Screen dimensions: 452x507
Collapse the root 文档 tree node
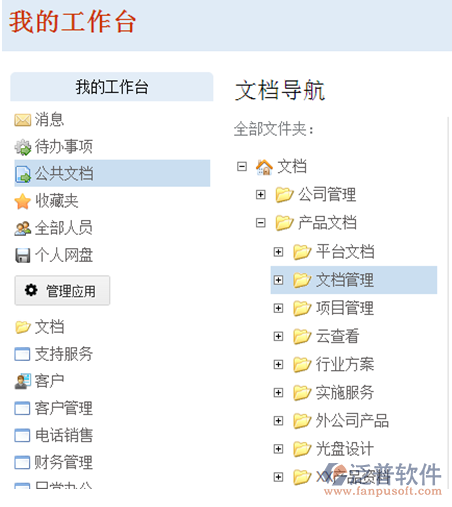pos(242,166)
